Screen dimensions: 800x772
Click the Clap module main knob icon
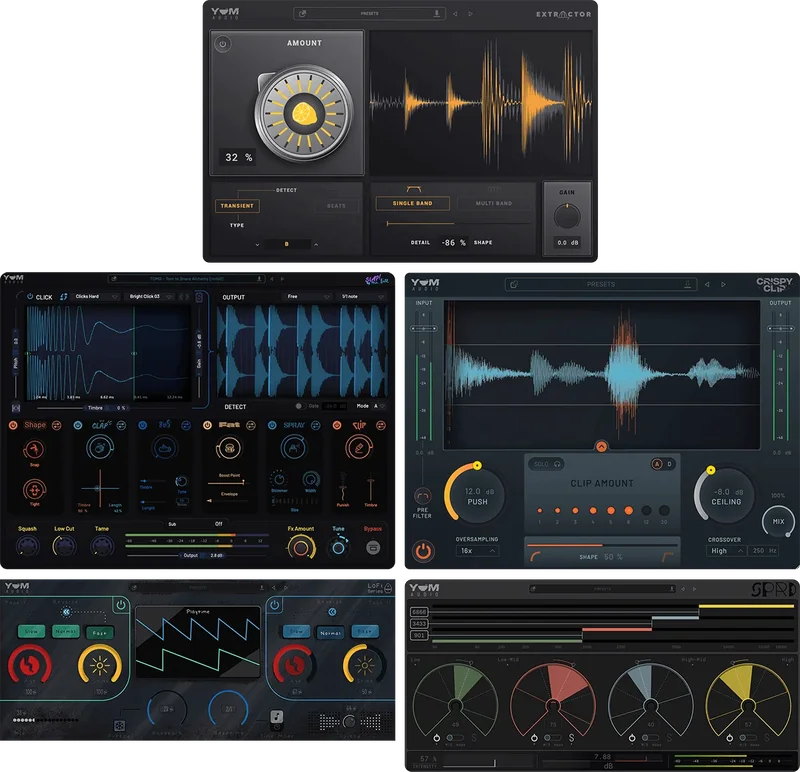(x=100, y=447)
